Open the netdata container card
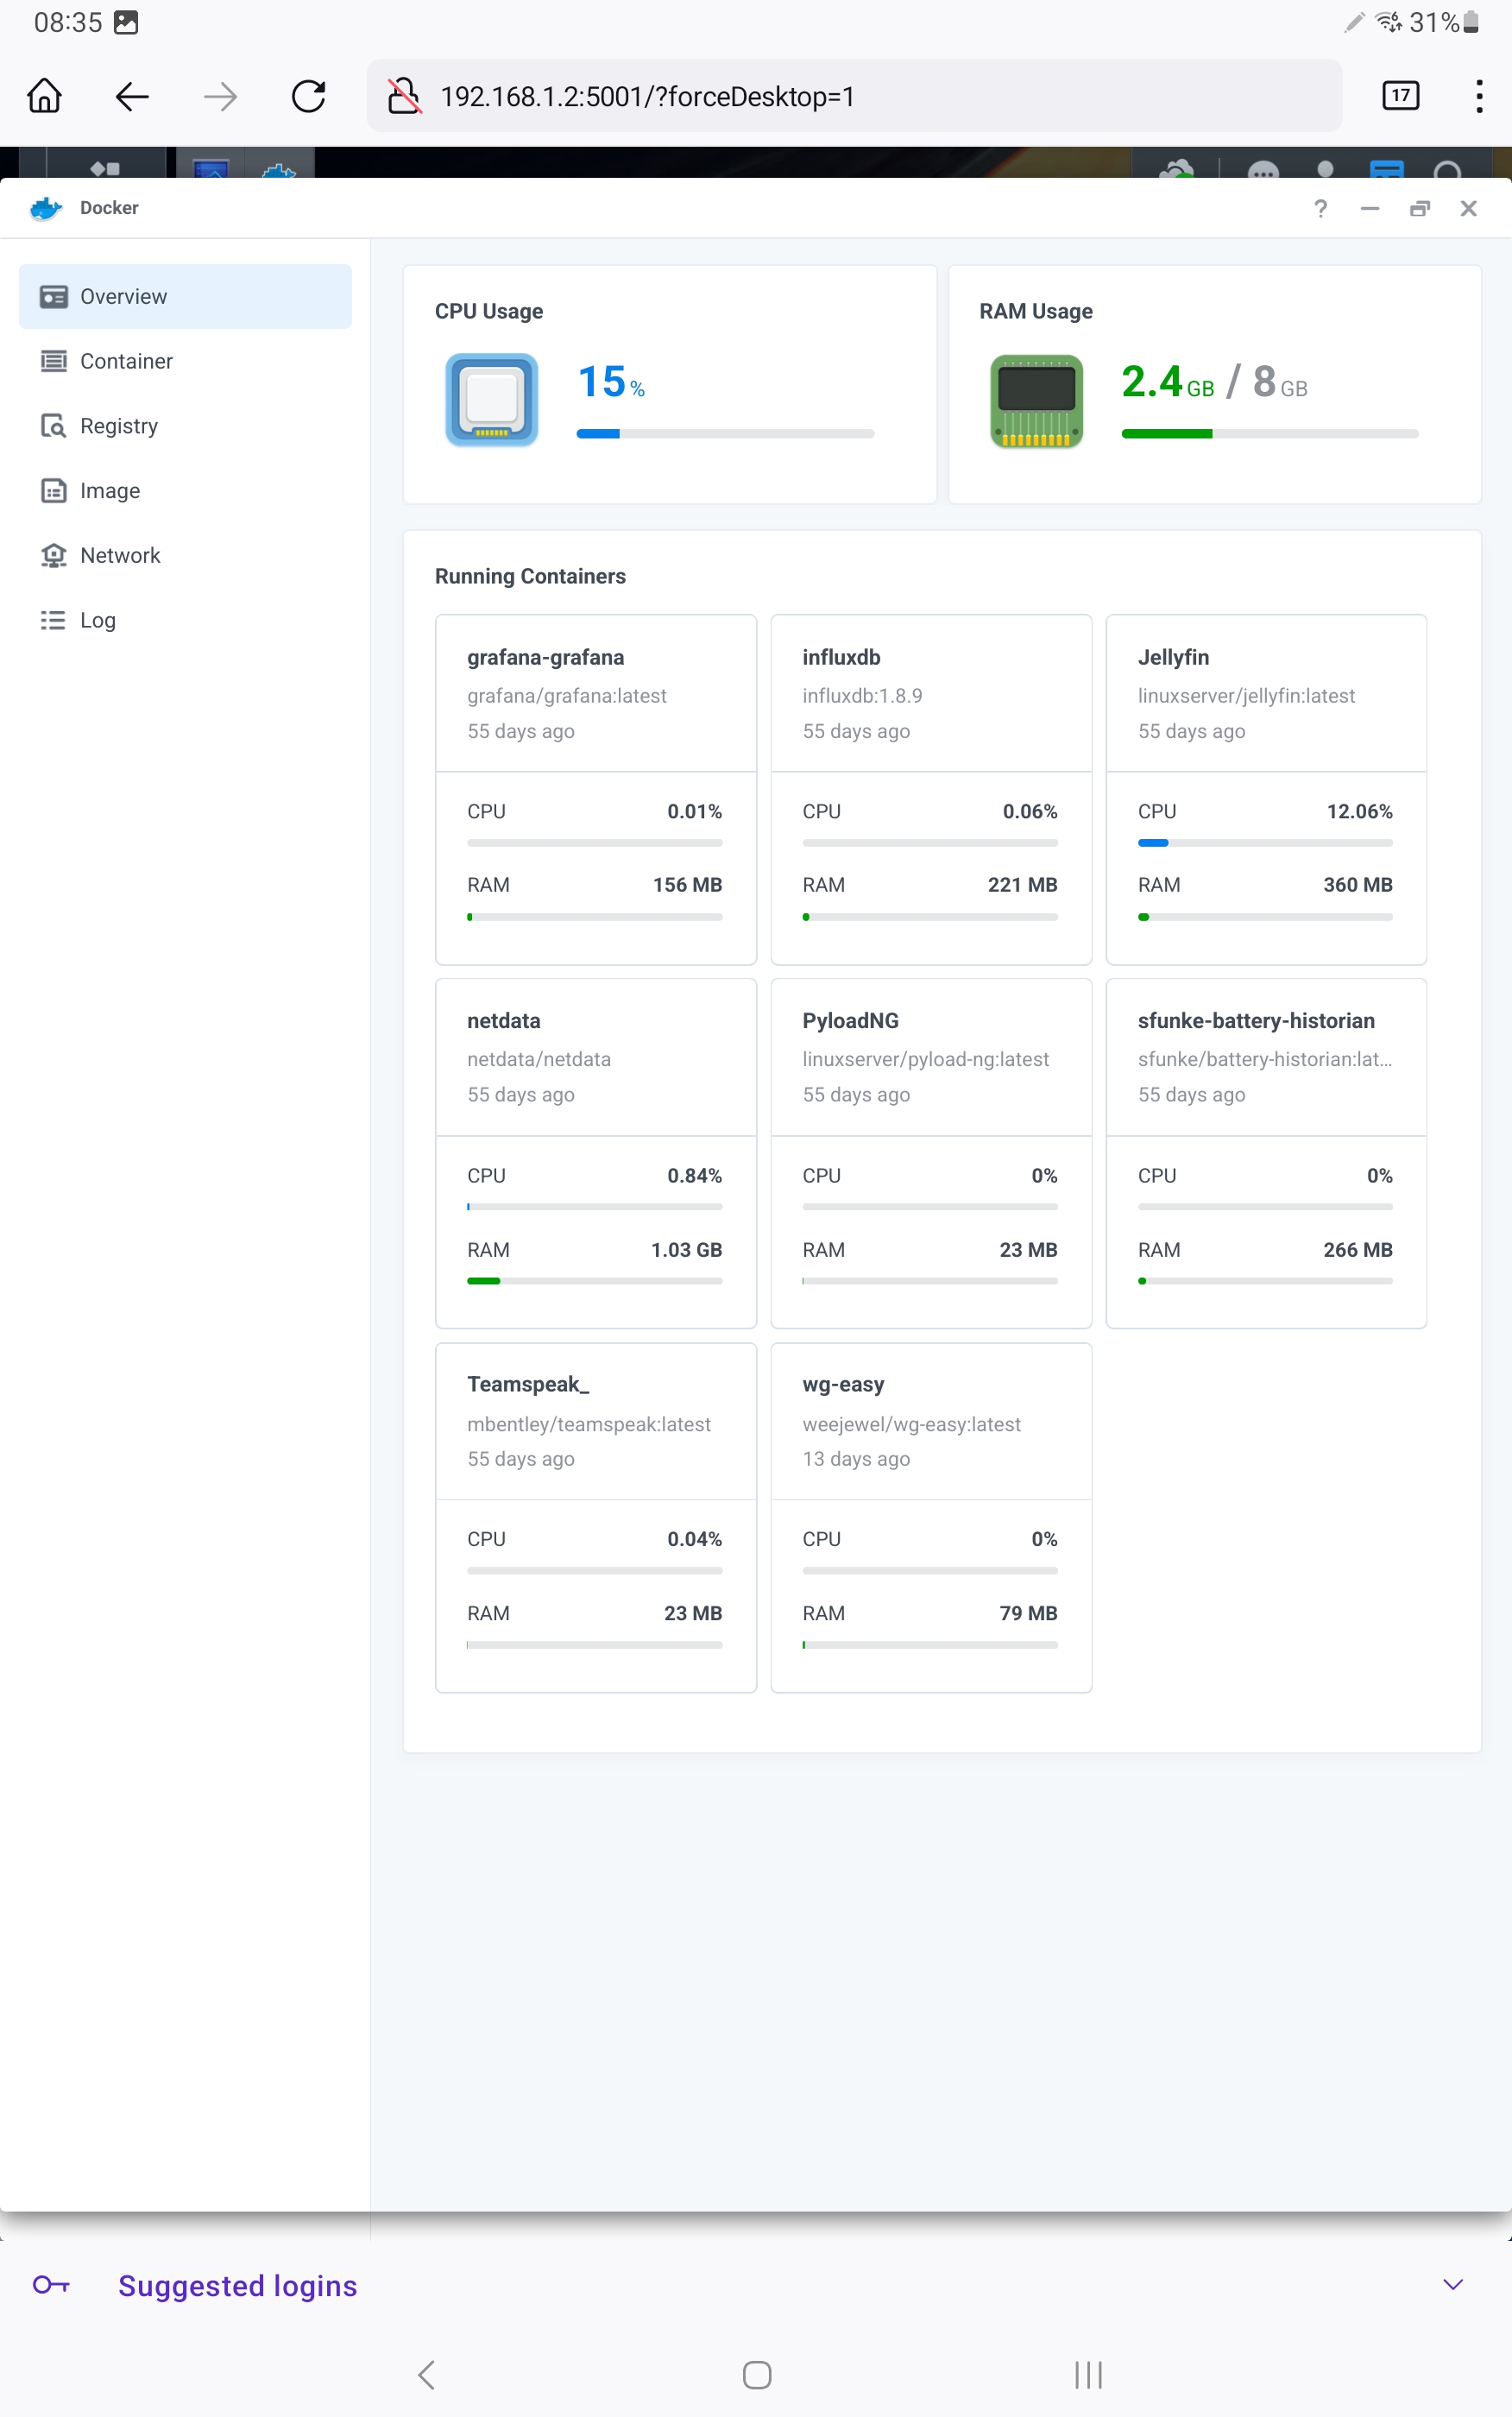The width and height of the screenshot is (1512, 2417). [596, 1153]
